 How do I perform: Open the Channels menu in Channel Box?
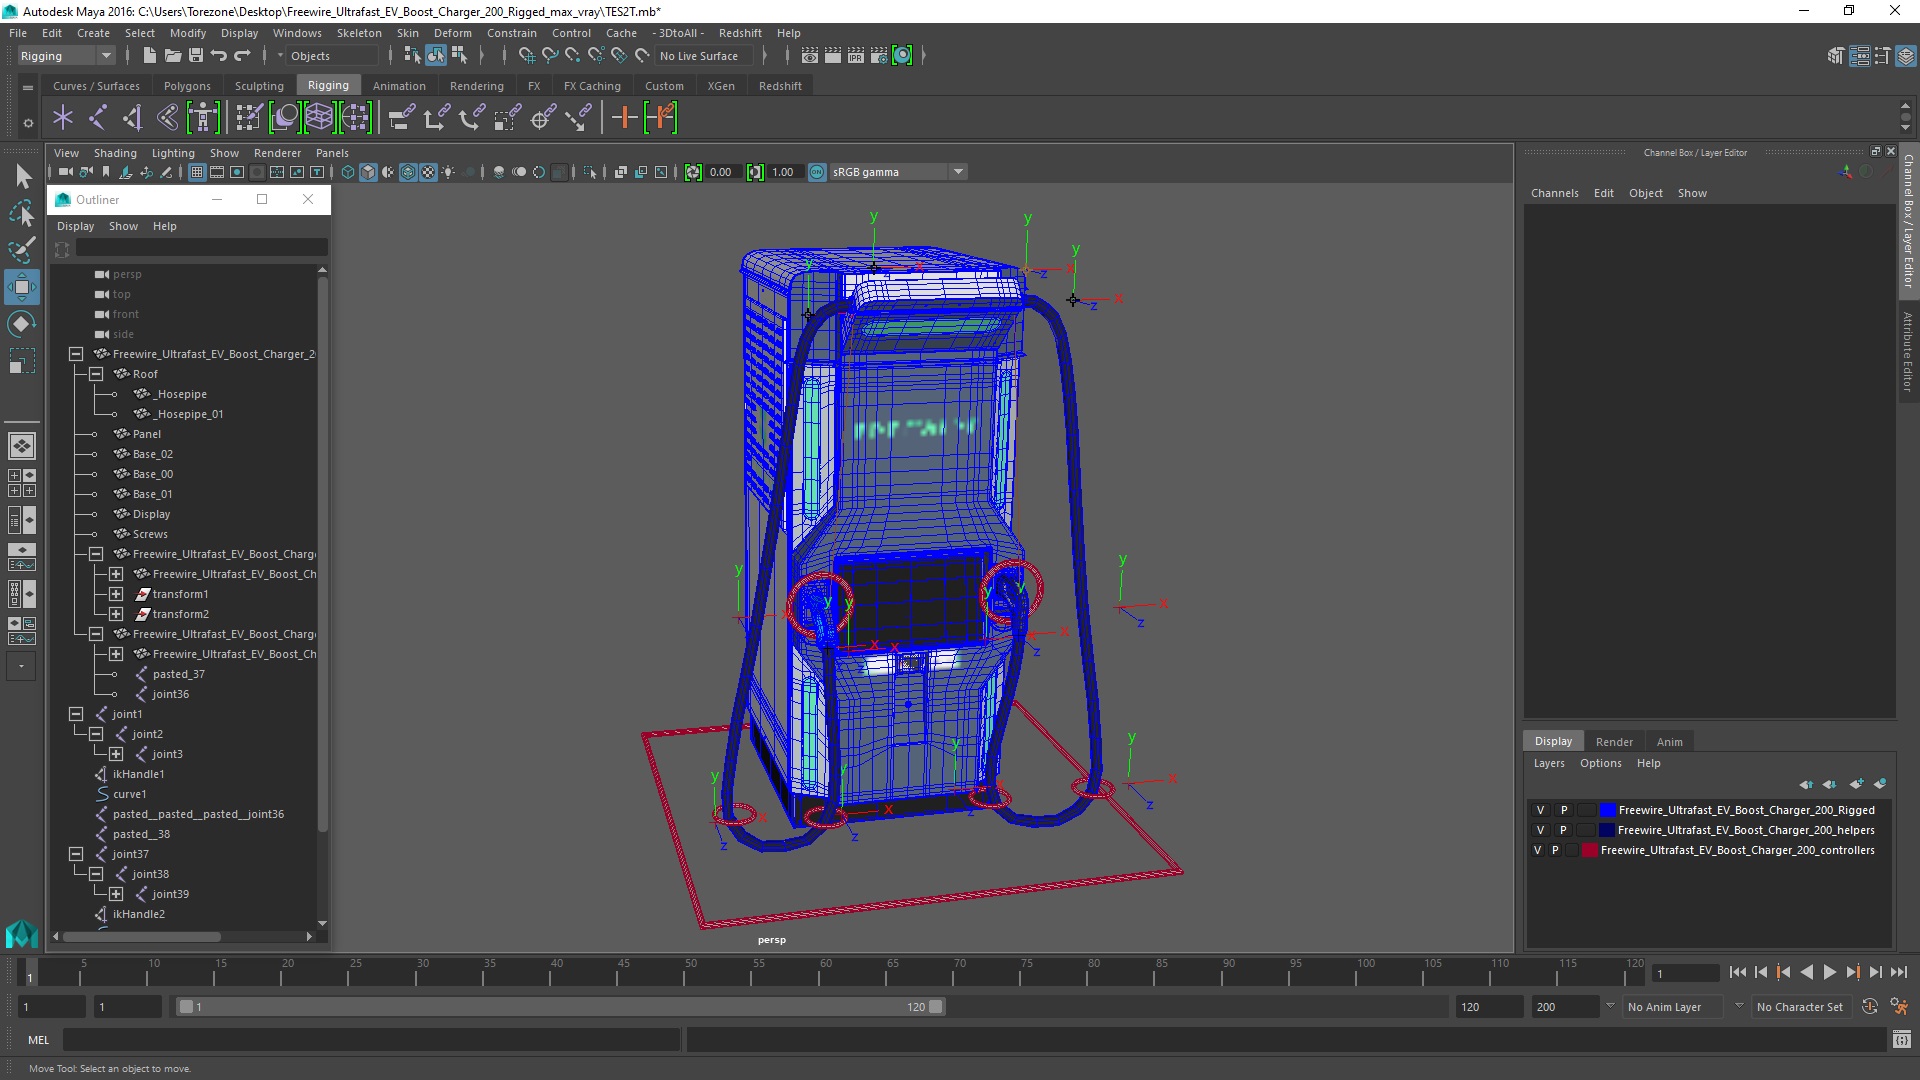click(1554, 193)
